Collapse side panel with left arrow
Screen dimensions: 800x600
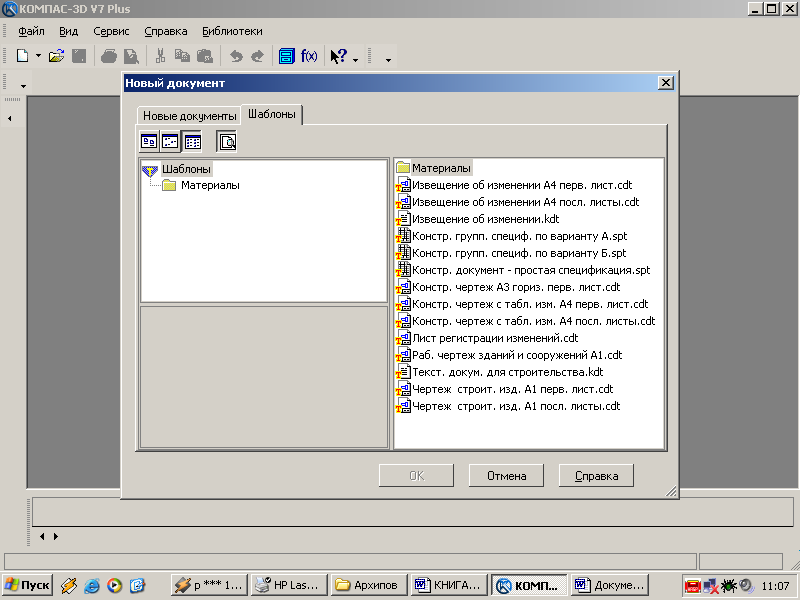pyautogui.click(x=10, y=118)
